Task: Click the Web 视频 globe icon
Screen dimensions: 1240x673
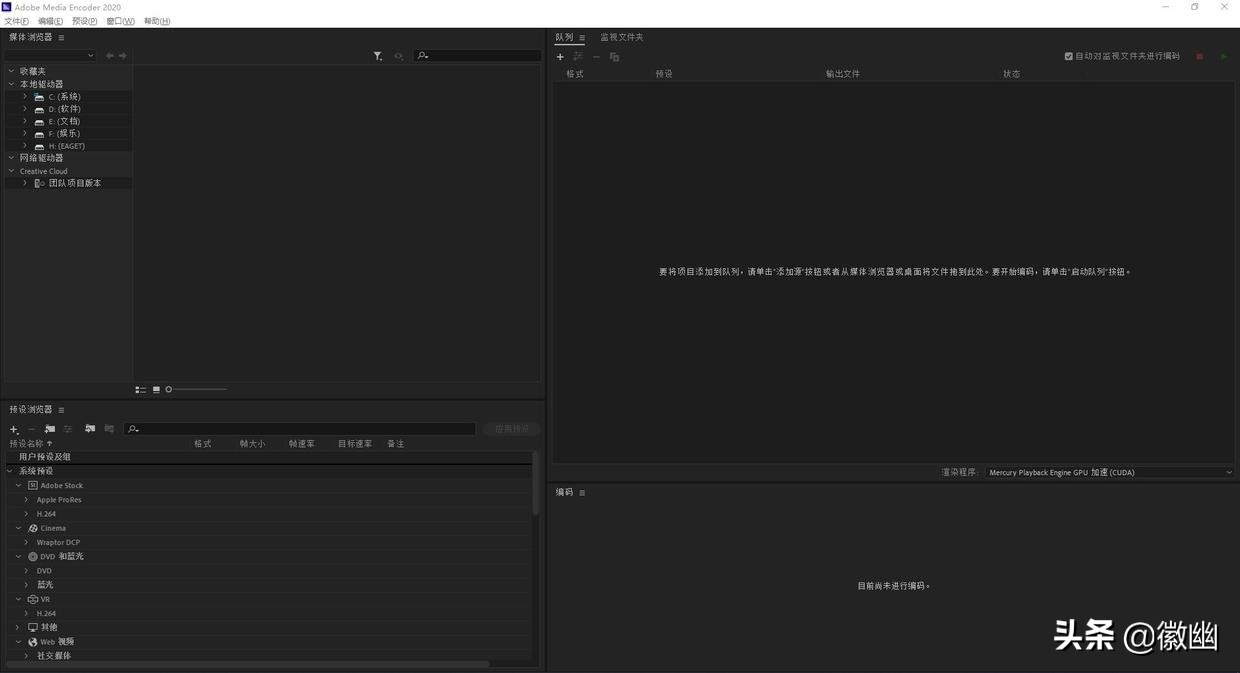Action: pyautogui.click(x=33, y=642)
